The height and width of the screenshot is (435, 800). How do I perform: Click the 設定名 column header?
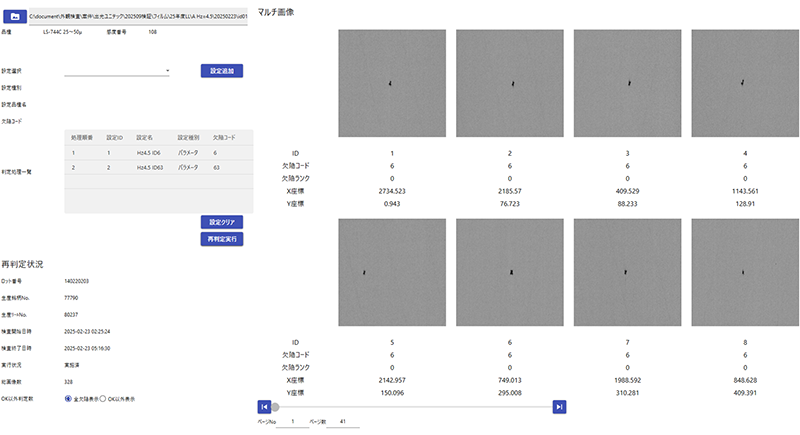click(144, 138)
